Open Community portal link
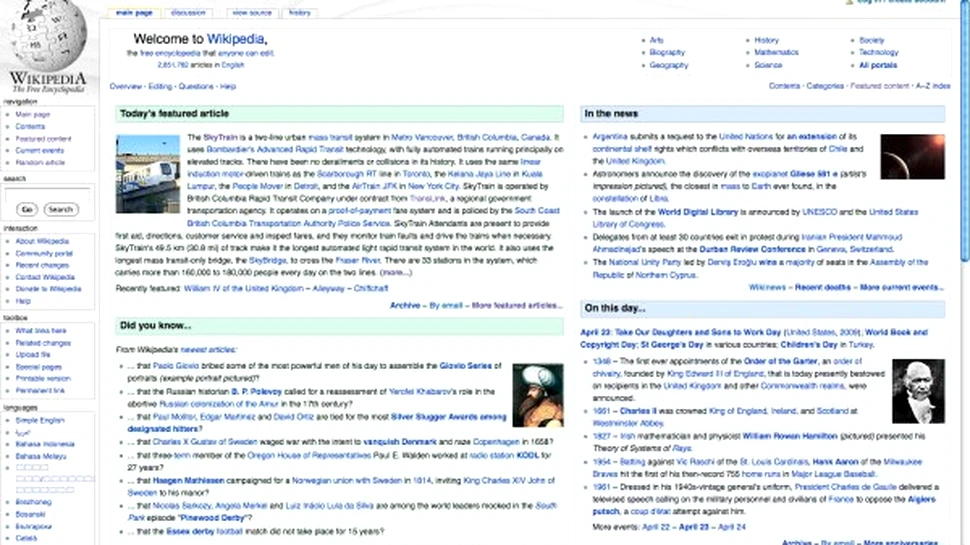The width and height of the screenshot is (970, 545). coord(44,253)
